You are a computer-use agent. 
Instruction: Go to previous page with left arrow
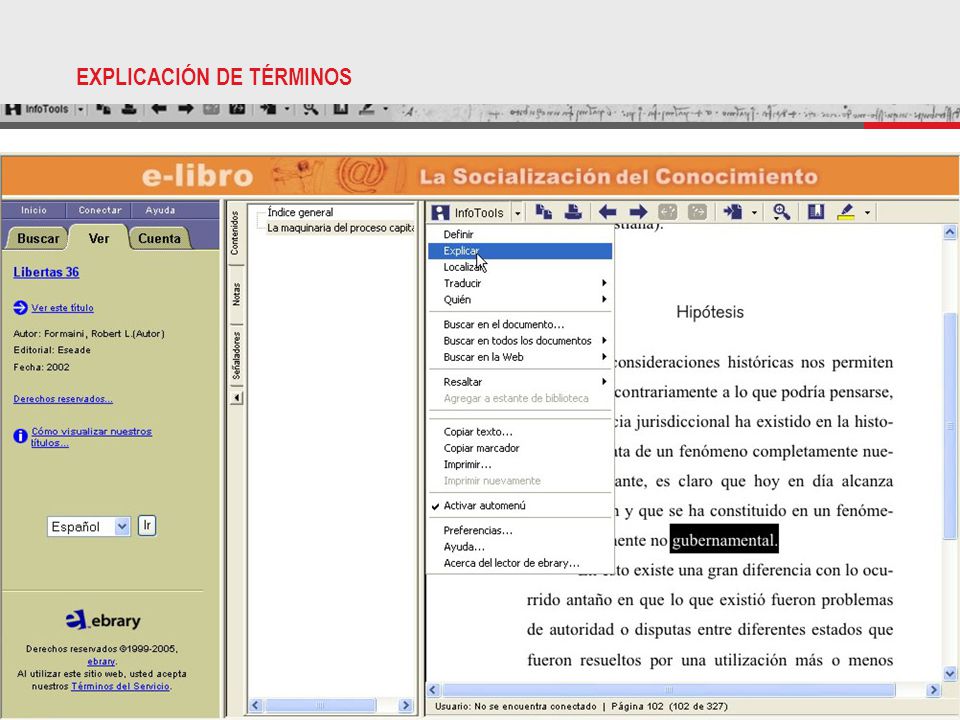(x=607, y=212)
